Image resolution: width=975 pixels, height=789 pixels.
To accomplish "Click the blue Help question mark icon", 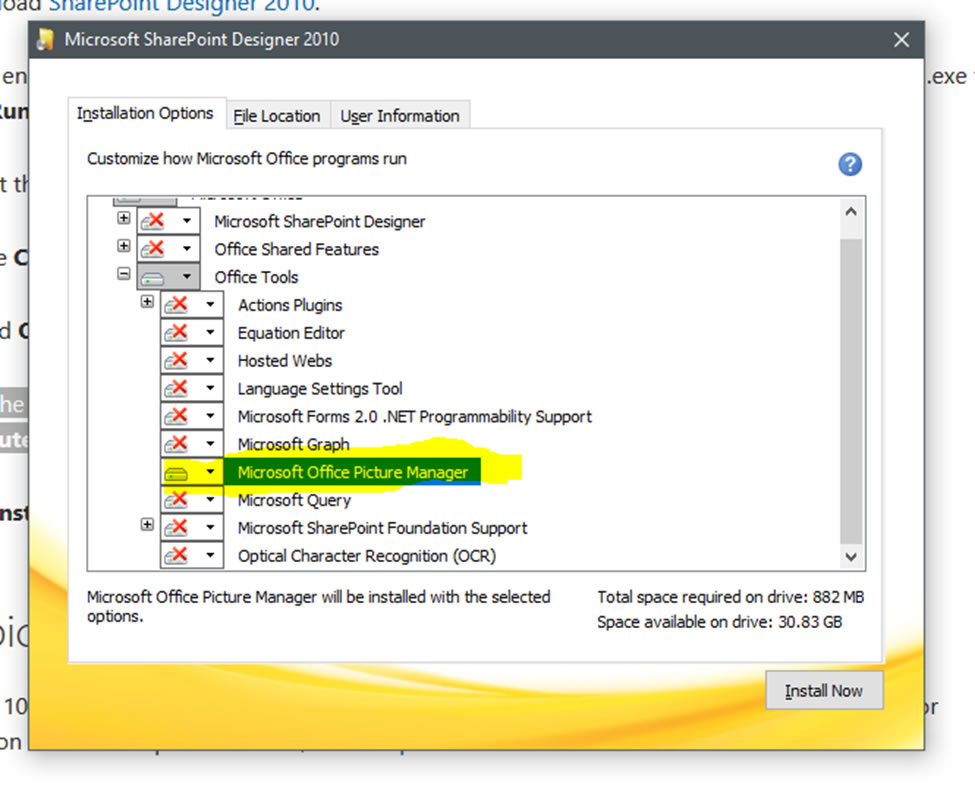I will (850, 164).
